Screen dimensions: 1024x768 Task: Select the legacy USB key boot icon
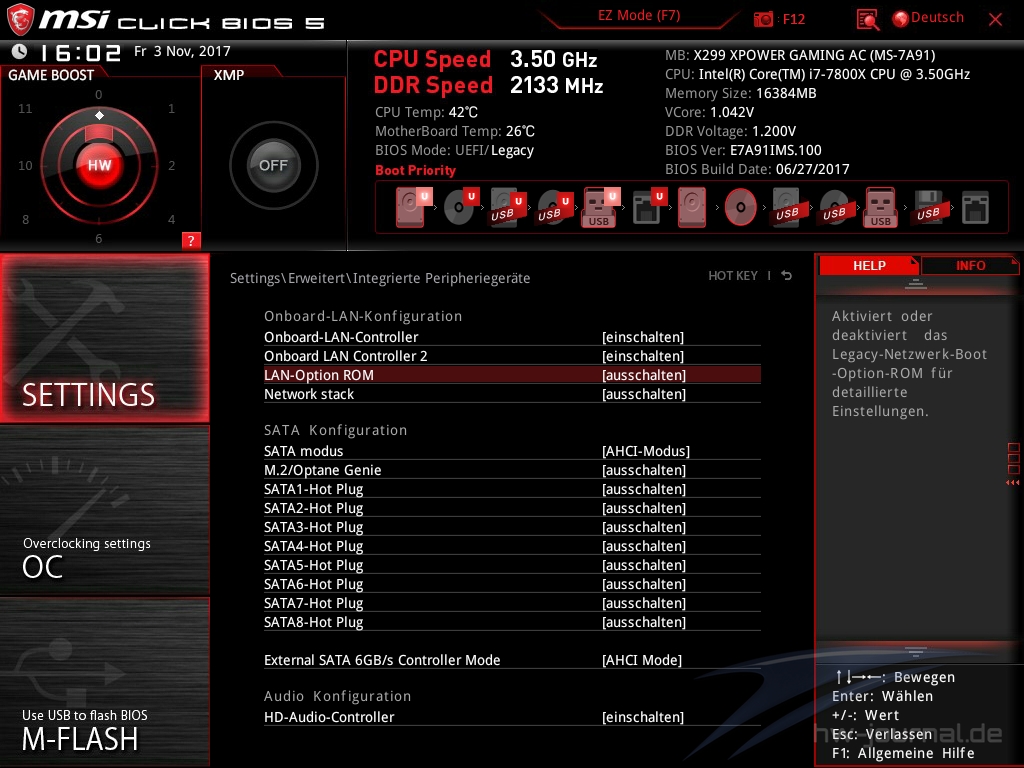pyautogui.click(x=880, y=207)
